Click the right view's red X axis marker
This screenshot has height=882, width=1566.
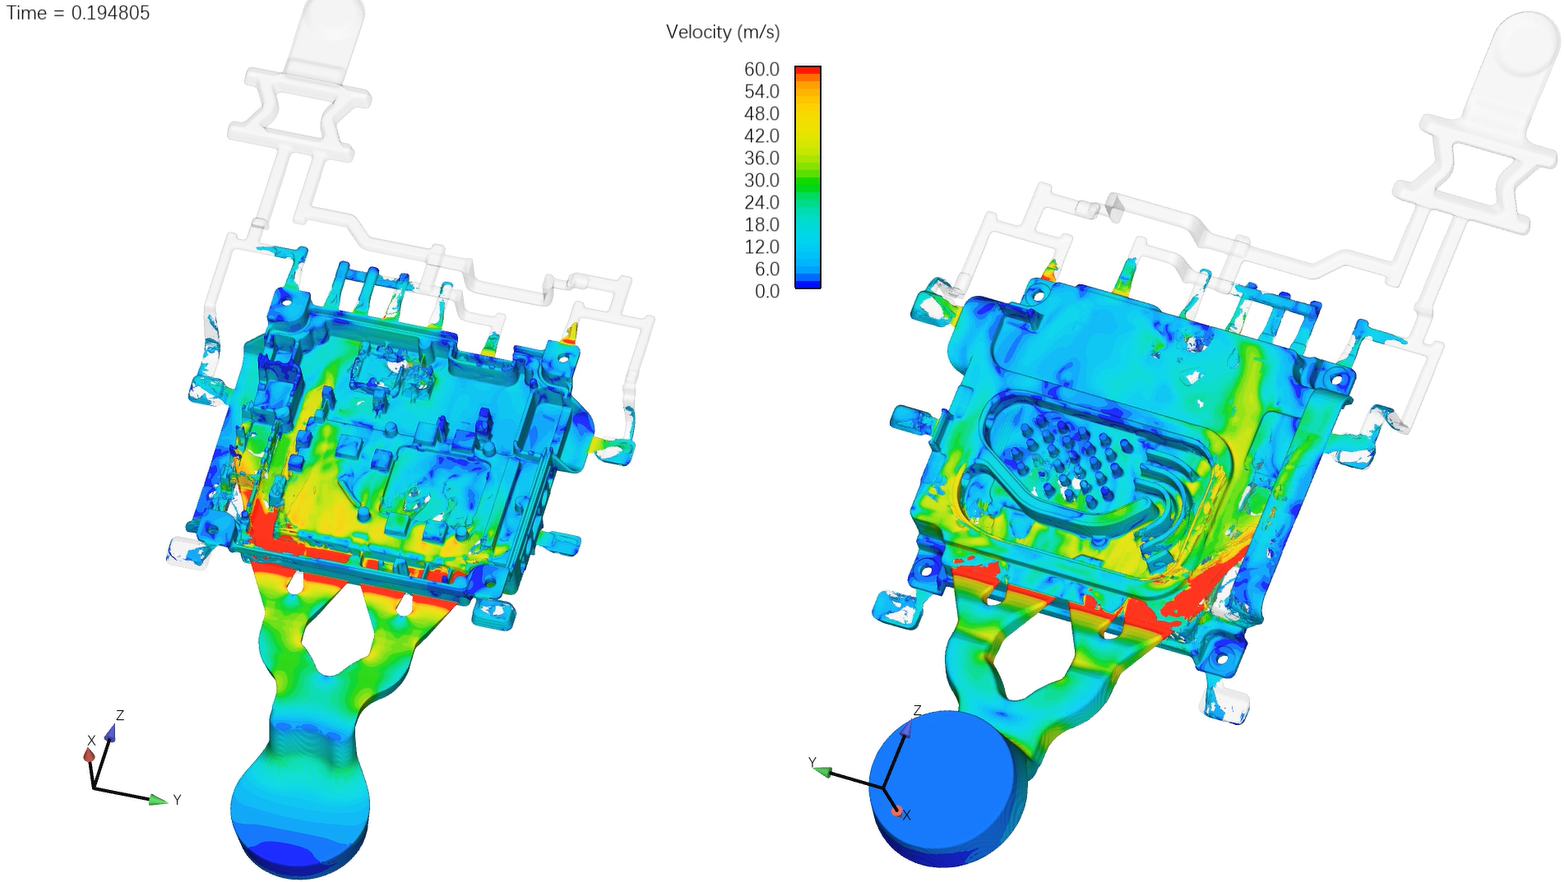coord(897,810)
